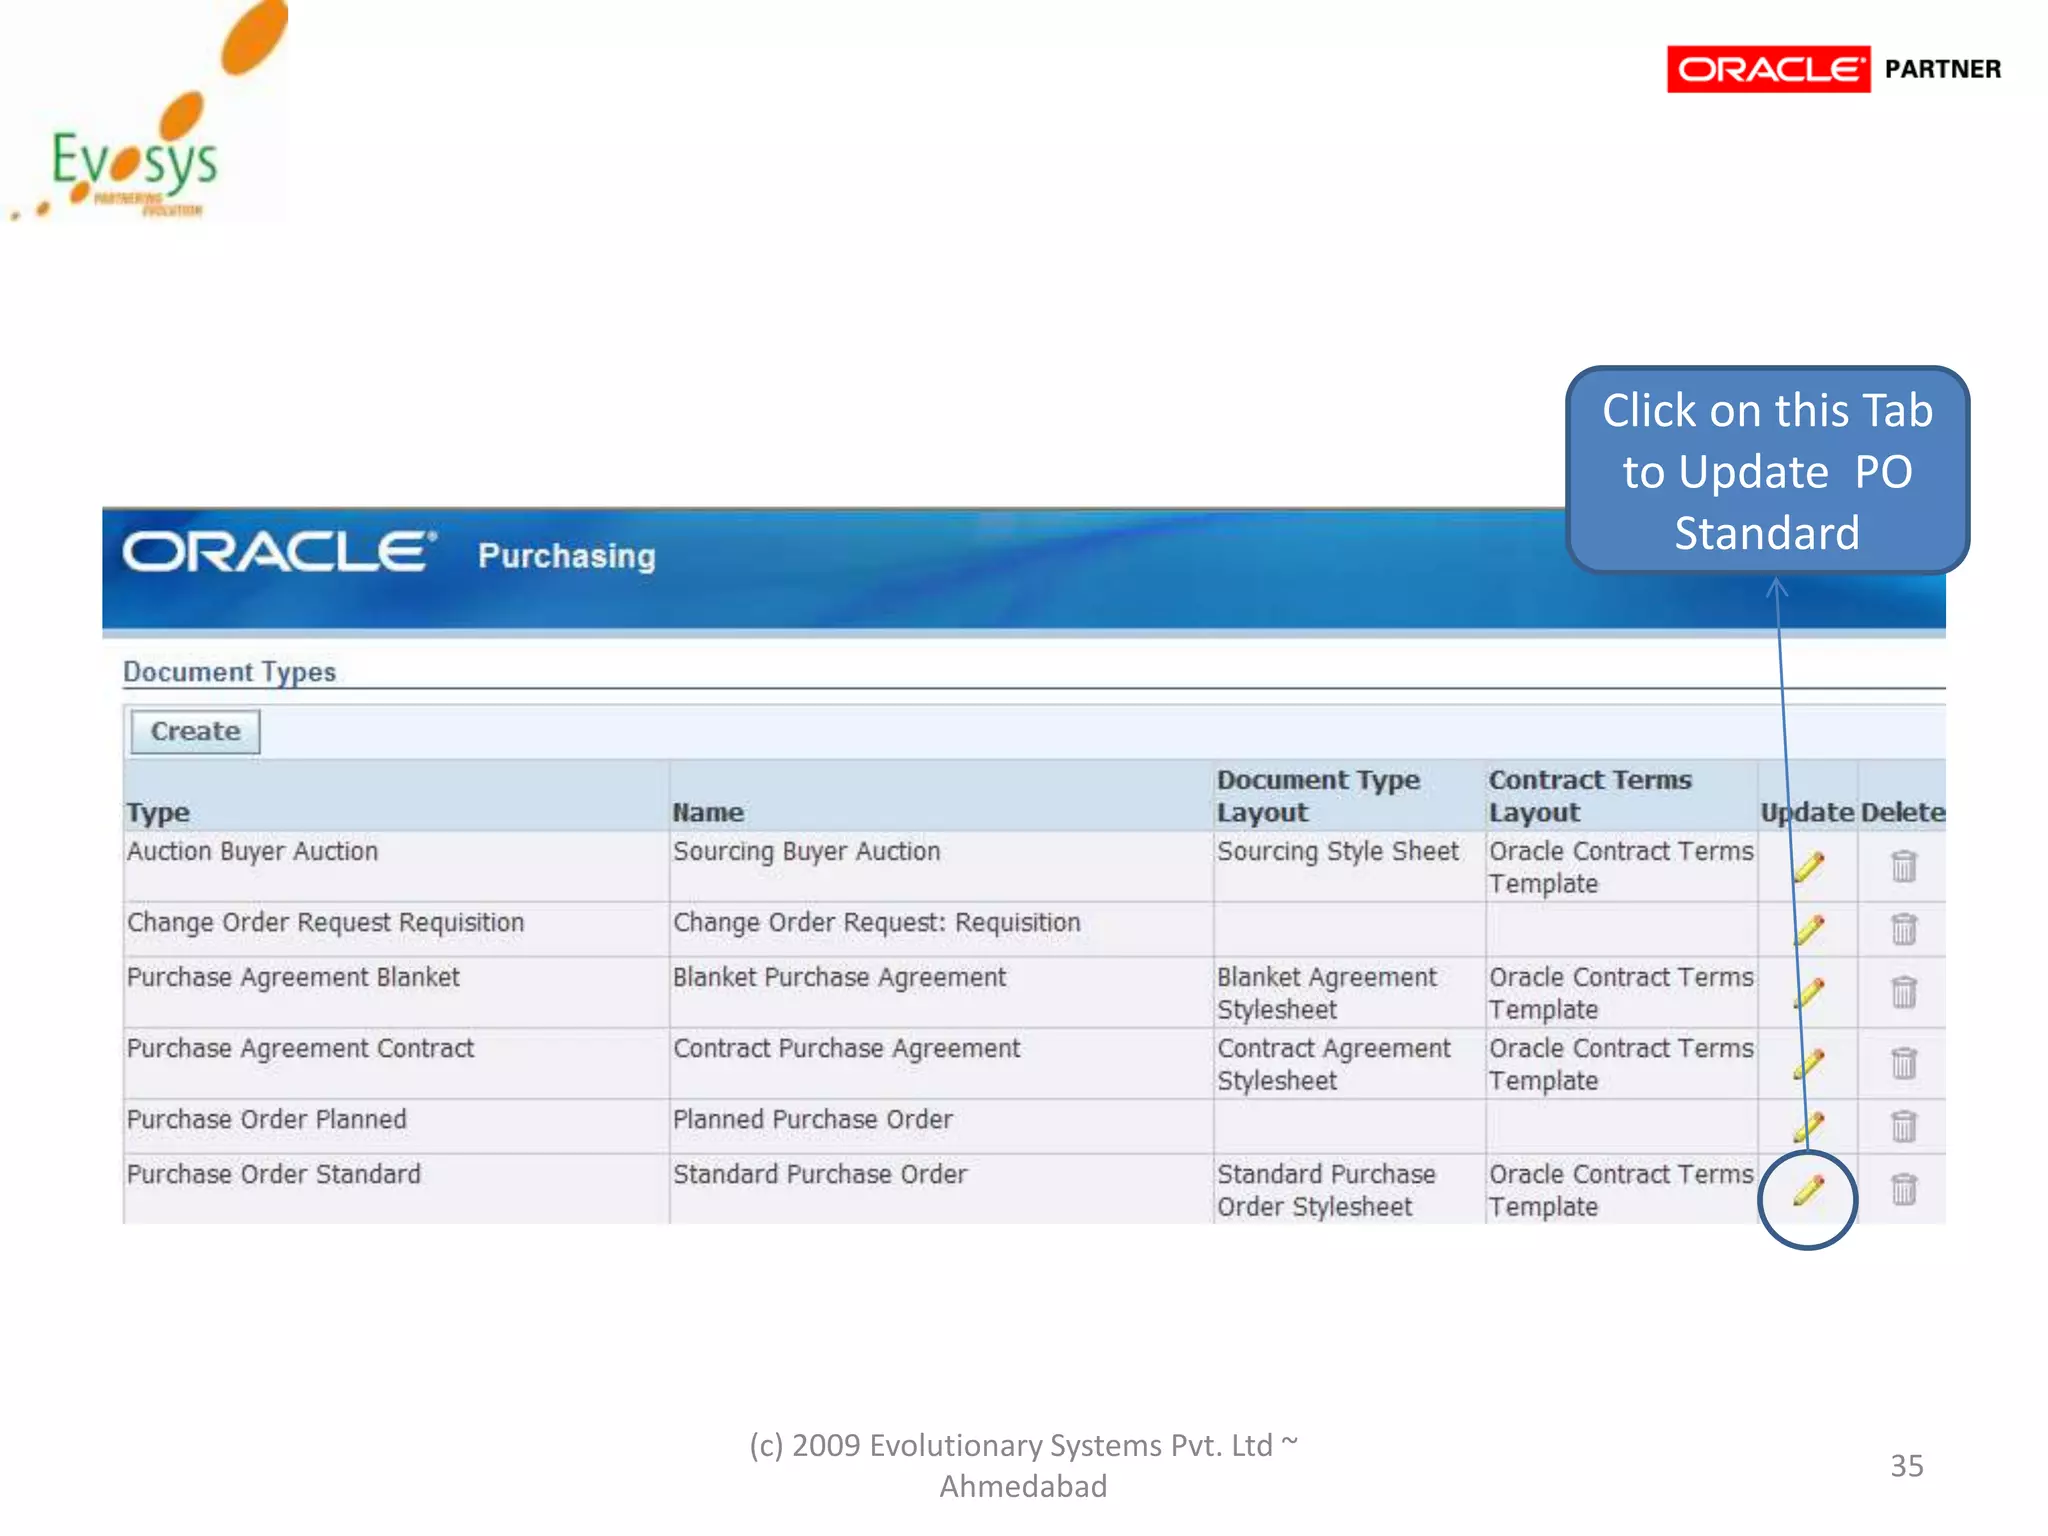Delete the Purchase Order Planned row
The image size is (2048, 1536).
[1904, 1126]
